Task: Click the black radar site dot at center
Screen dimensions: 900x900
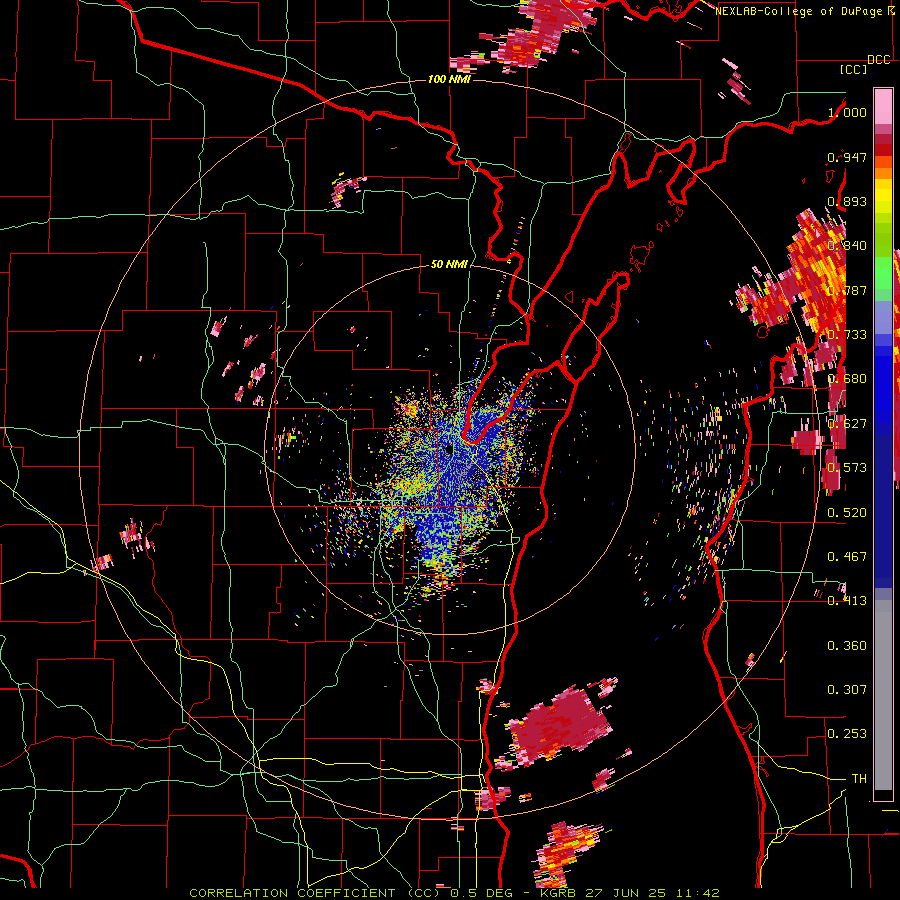Action: point(449,449)
